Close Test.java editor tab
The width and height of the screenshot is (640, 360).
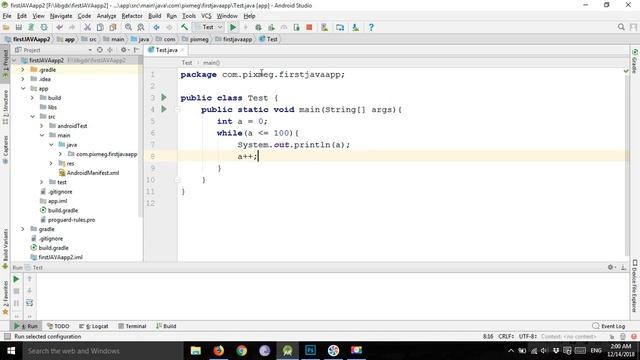click(182, 50)
